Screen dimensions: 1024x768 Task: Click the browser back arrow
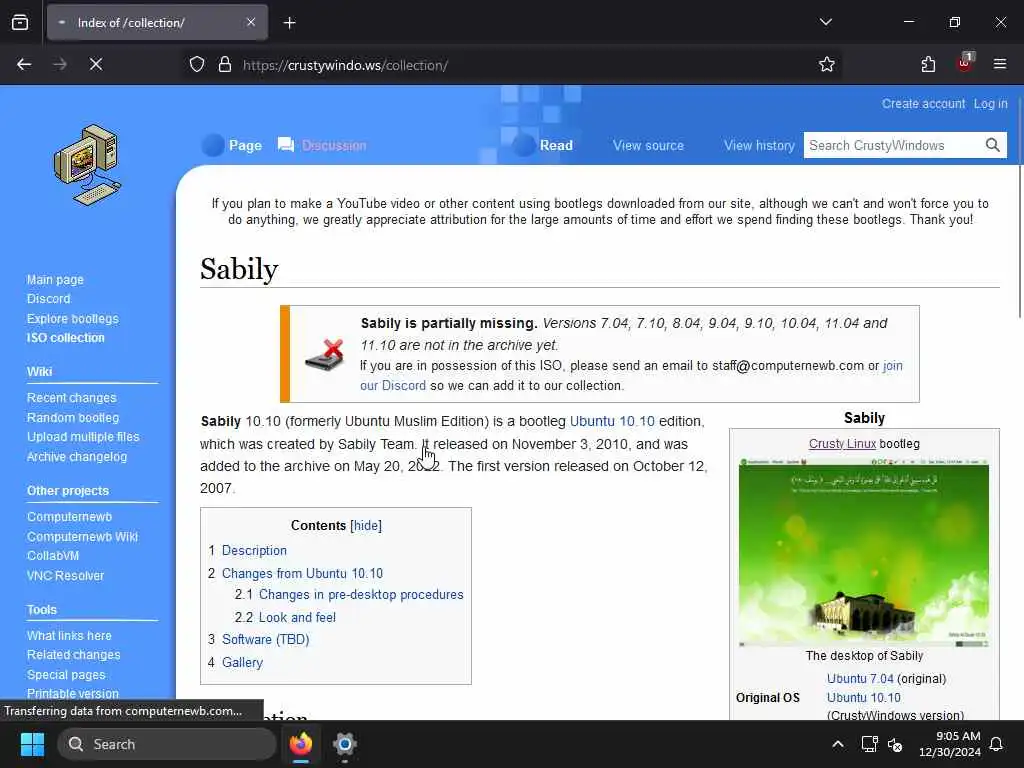click(24, 64)
